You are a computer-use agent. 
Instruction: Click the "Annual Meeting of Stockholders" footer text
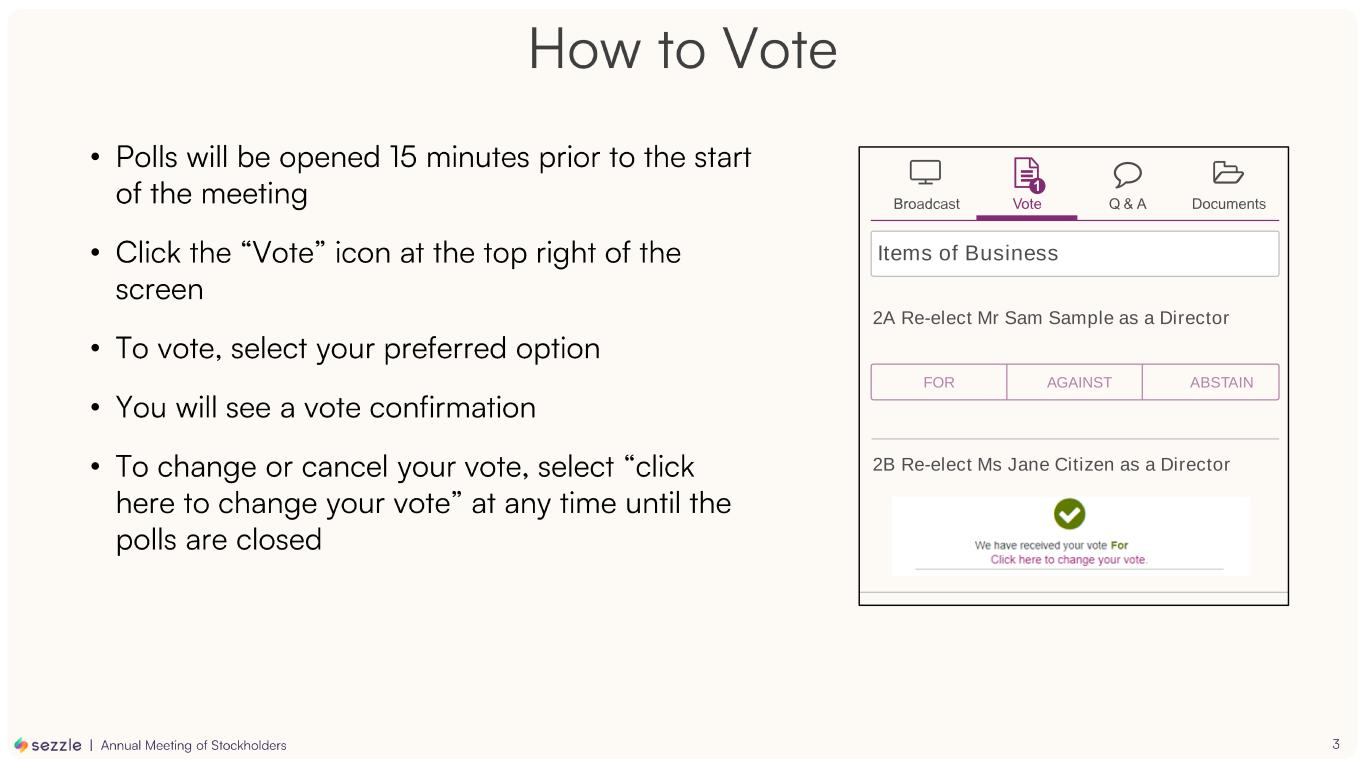pos(193,745)
